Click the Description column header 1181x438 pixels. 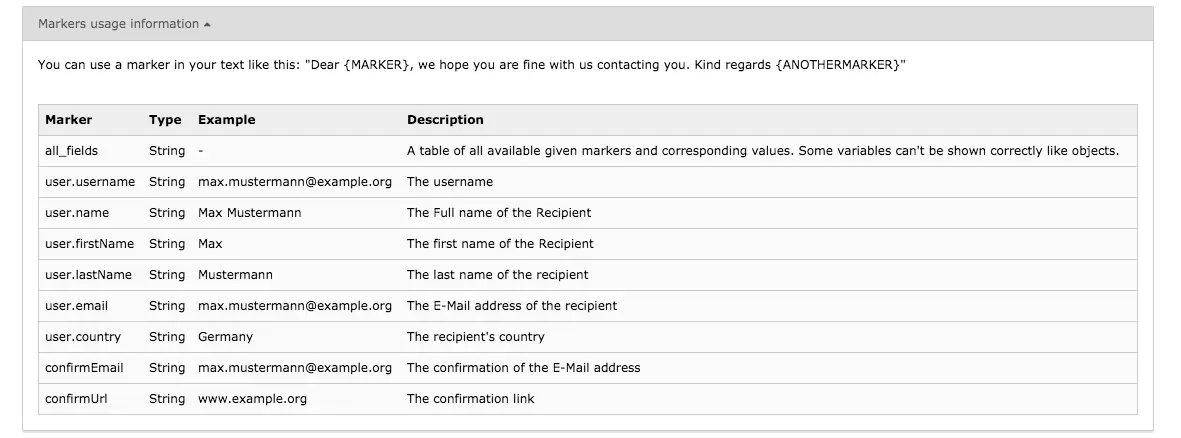tap(445, 120)
